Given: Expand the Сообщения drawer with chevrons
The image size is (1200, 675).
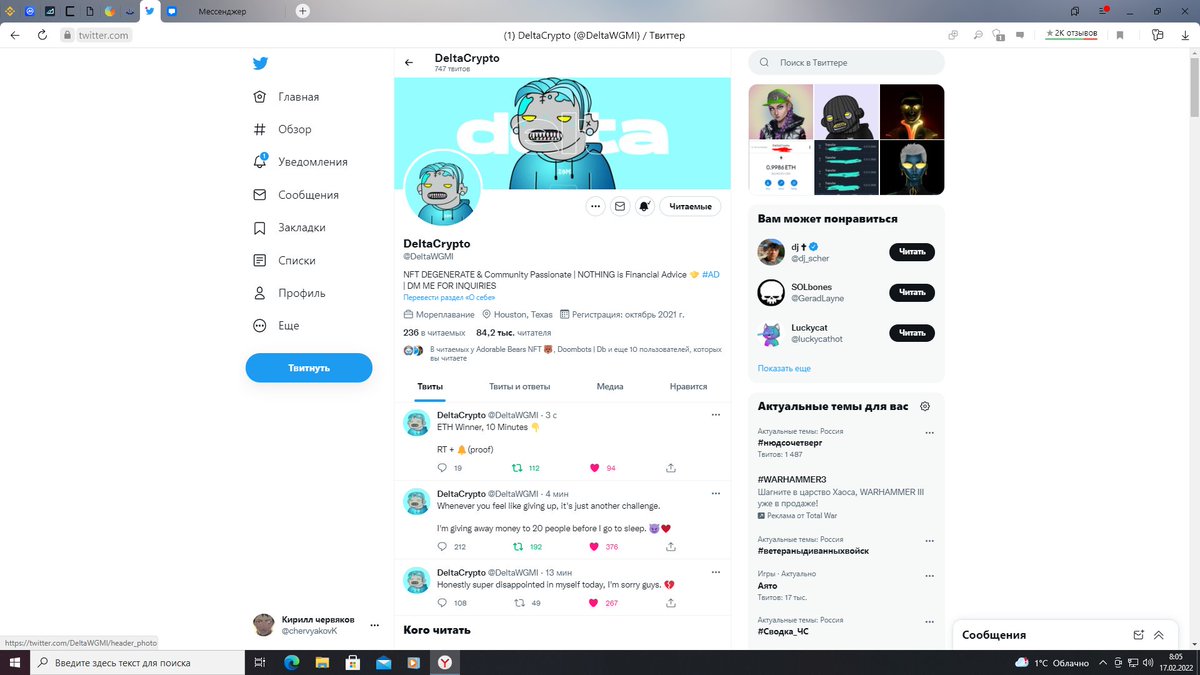Looking at the screenshot, I should (x=1159, y=635).
